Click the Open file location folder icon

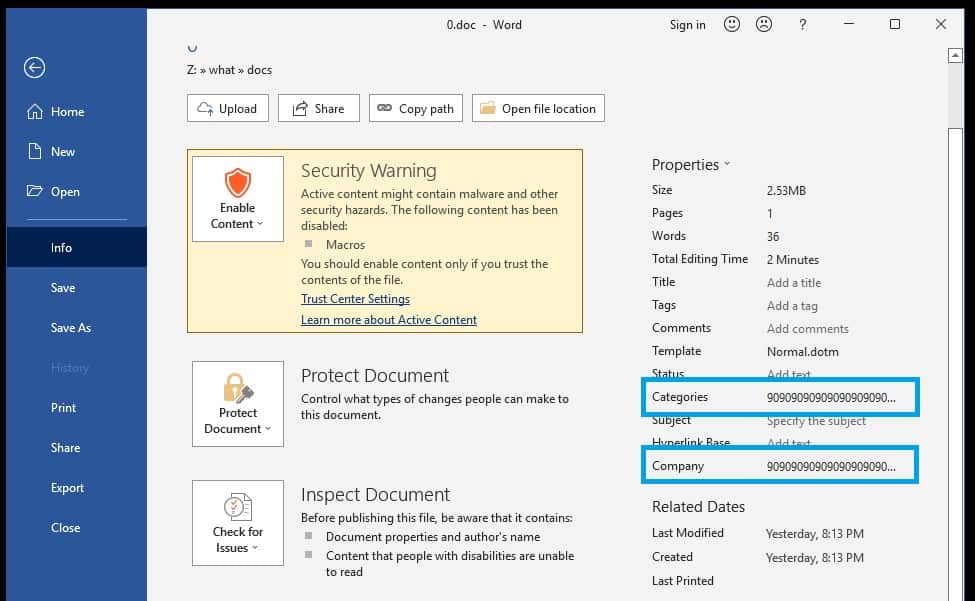click(488, 107)
